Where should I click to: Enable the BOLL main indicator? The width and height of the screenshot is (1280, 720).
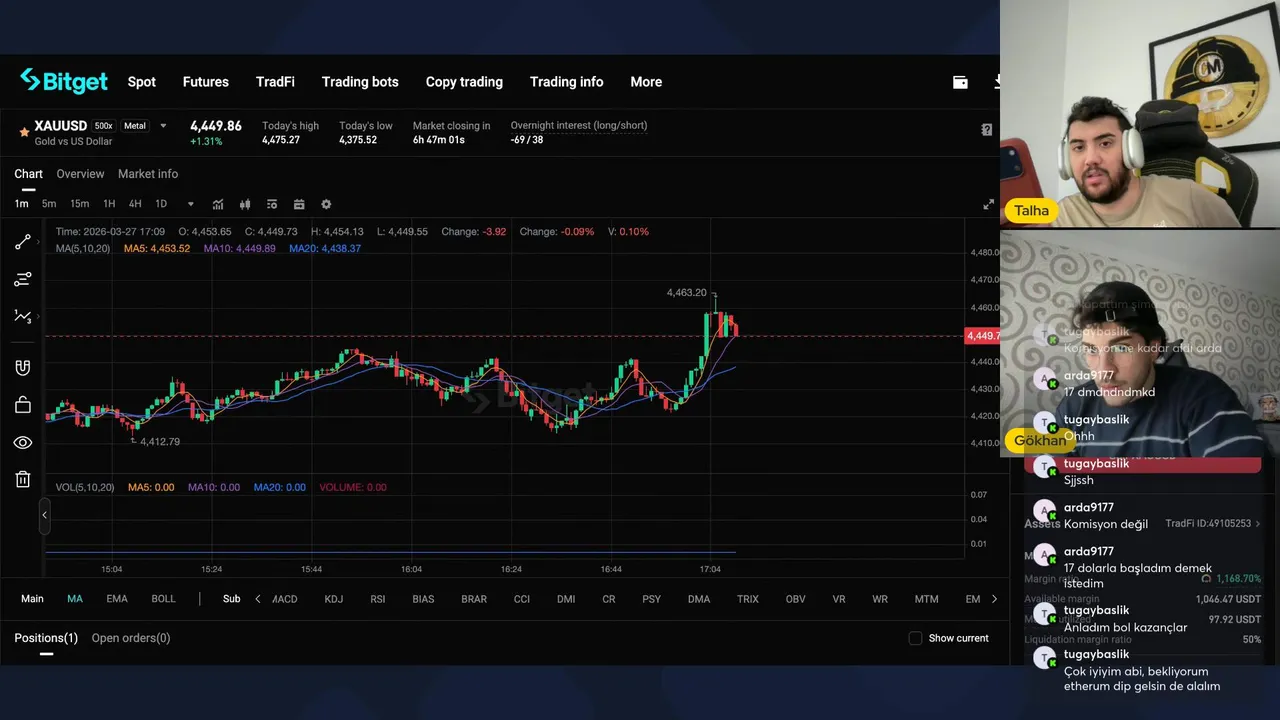tap(163, 599)
